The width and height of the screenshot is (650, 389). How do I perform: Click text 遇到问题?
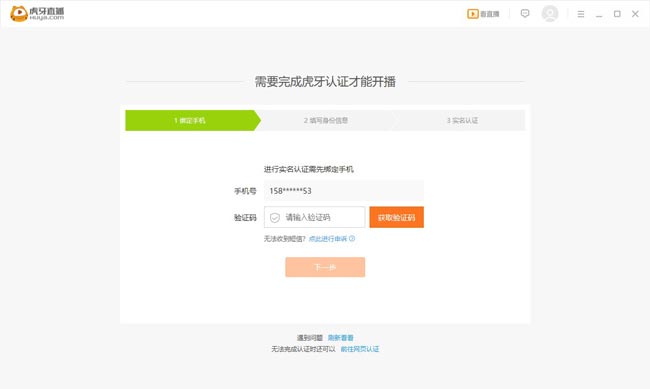[310, 338]
